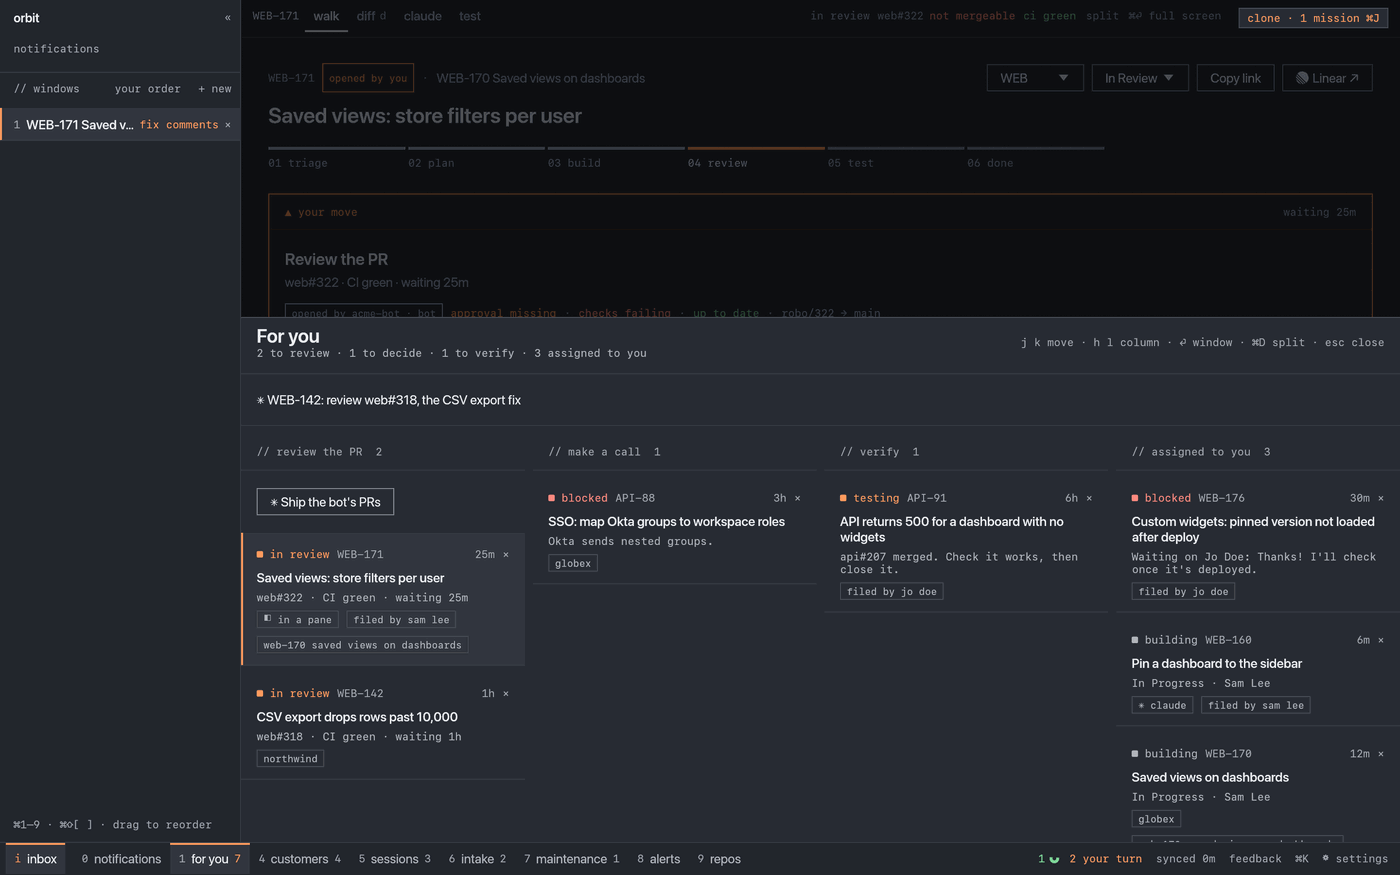This screenshot has width=1400, height=875.
Task: Click the in a pane tag
Action: pos(297,620)
